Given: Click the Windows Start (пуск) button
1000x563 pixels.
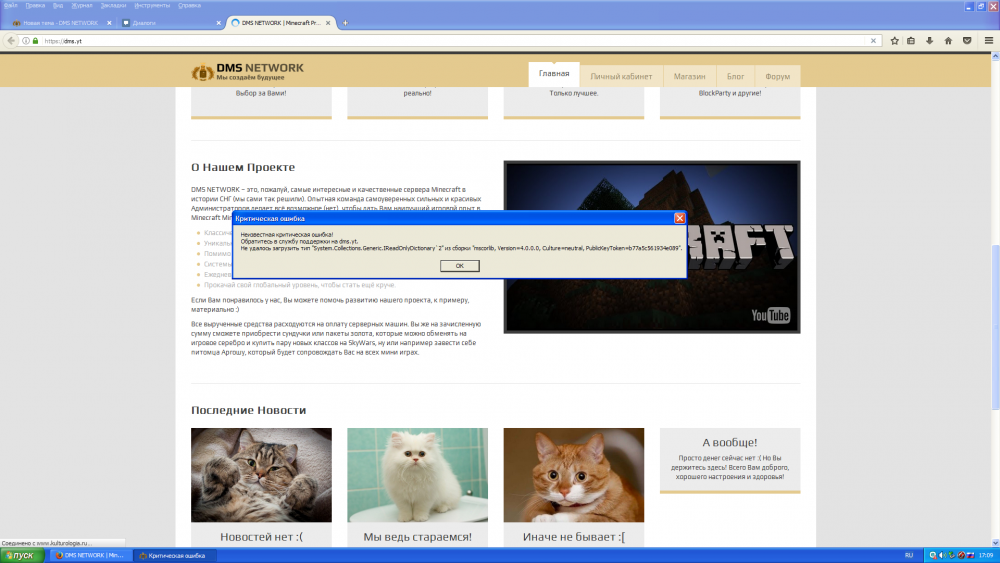Looking at the screenshot, I should point(22,555).
